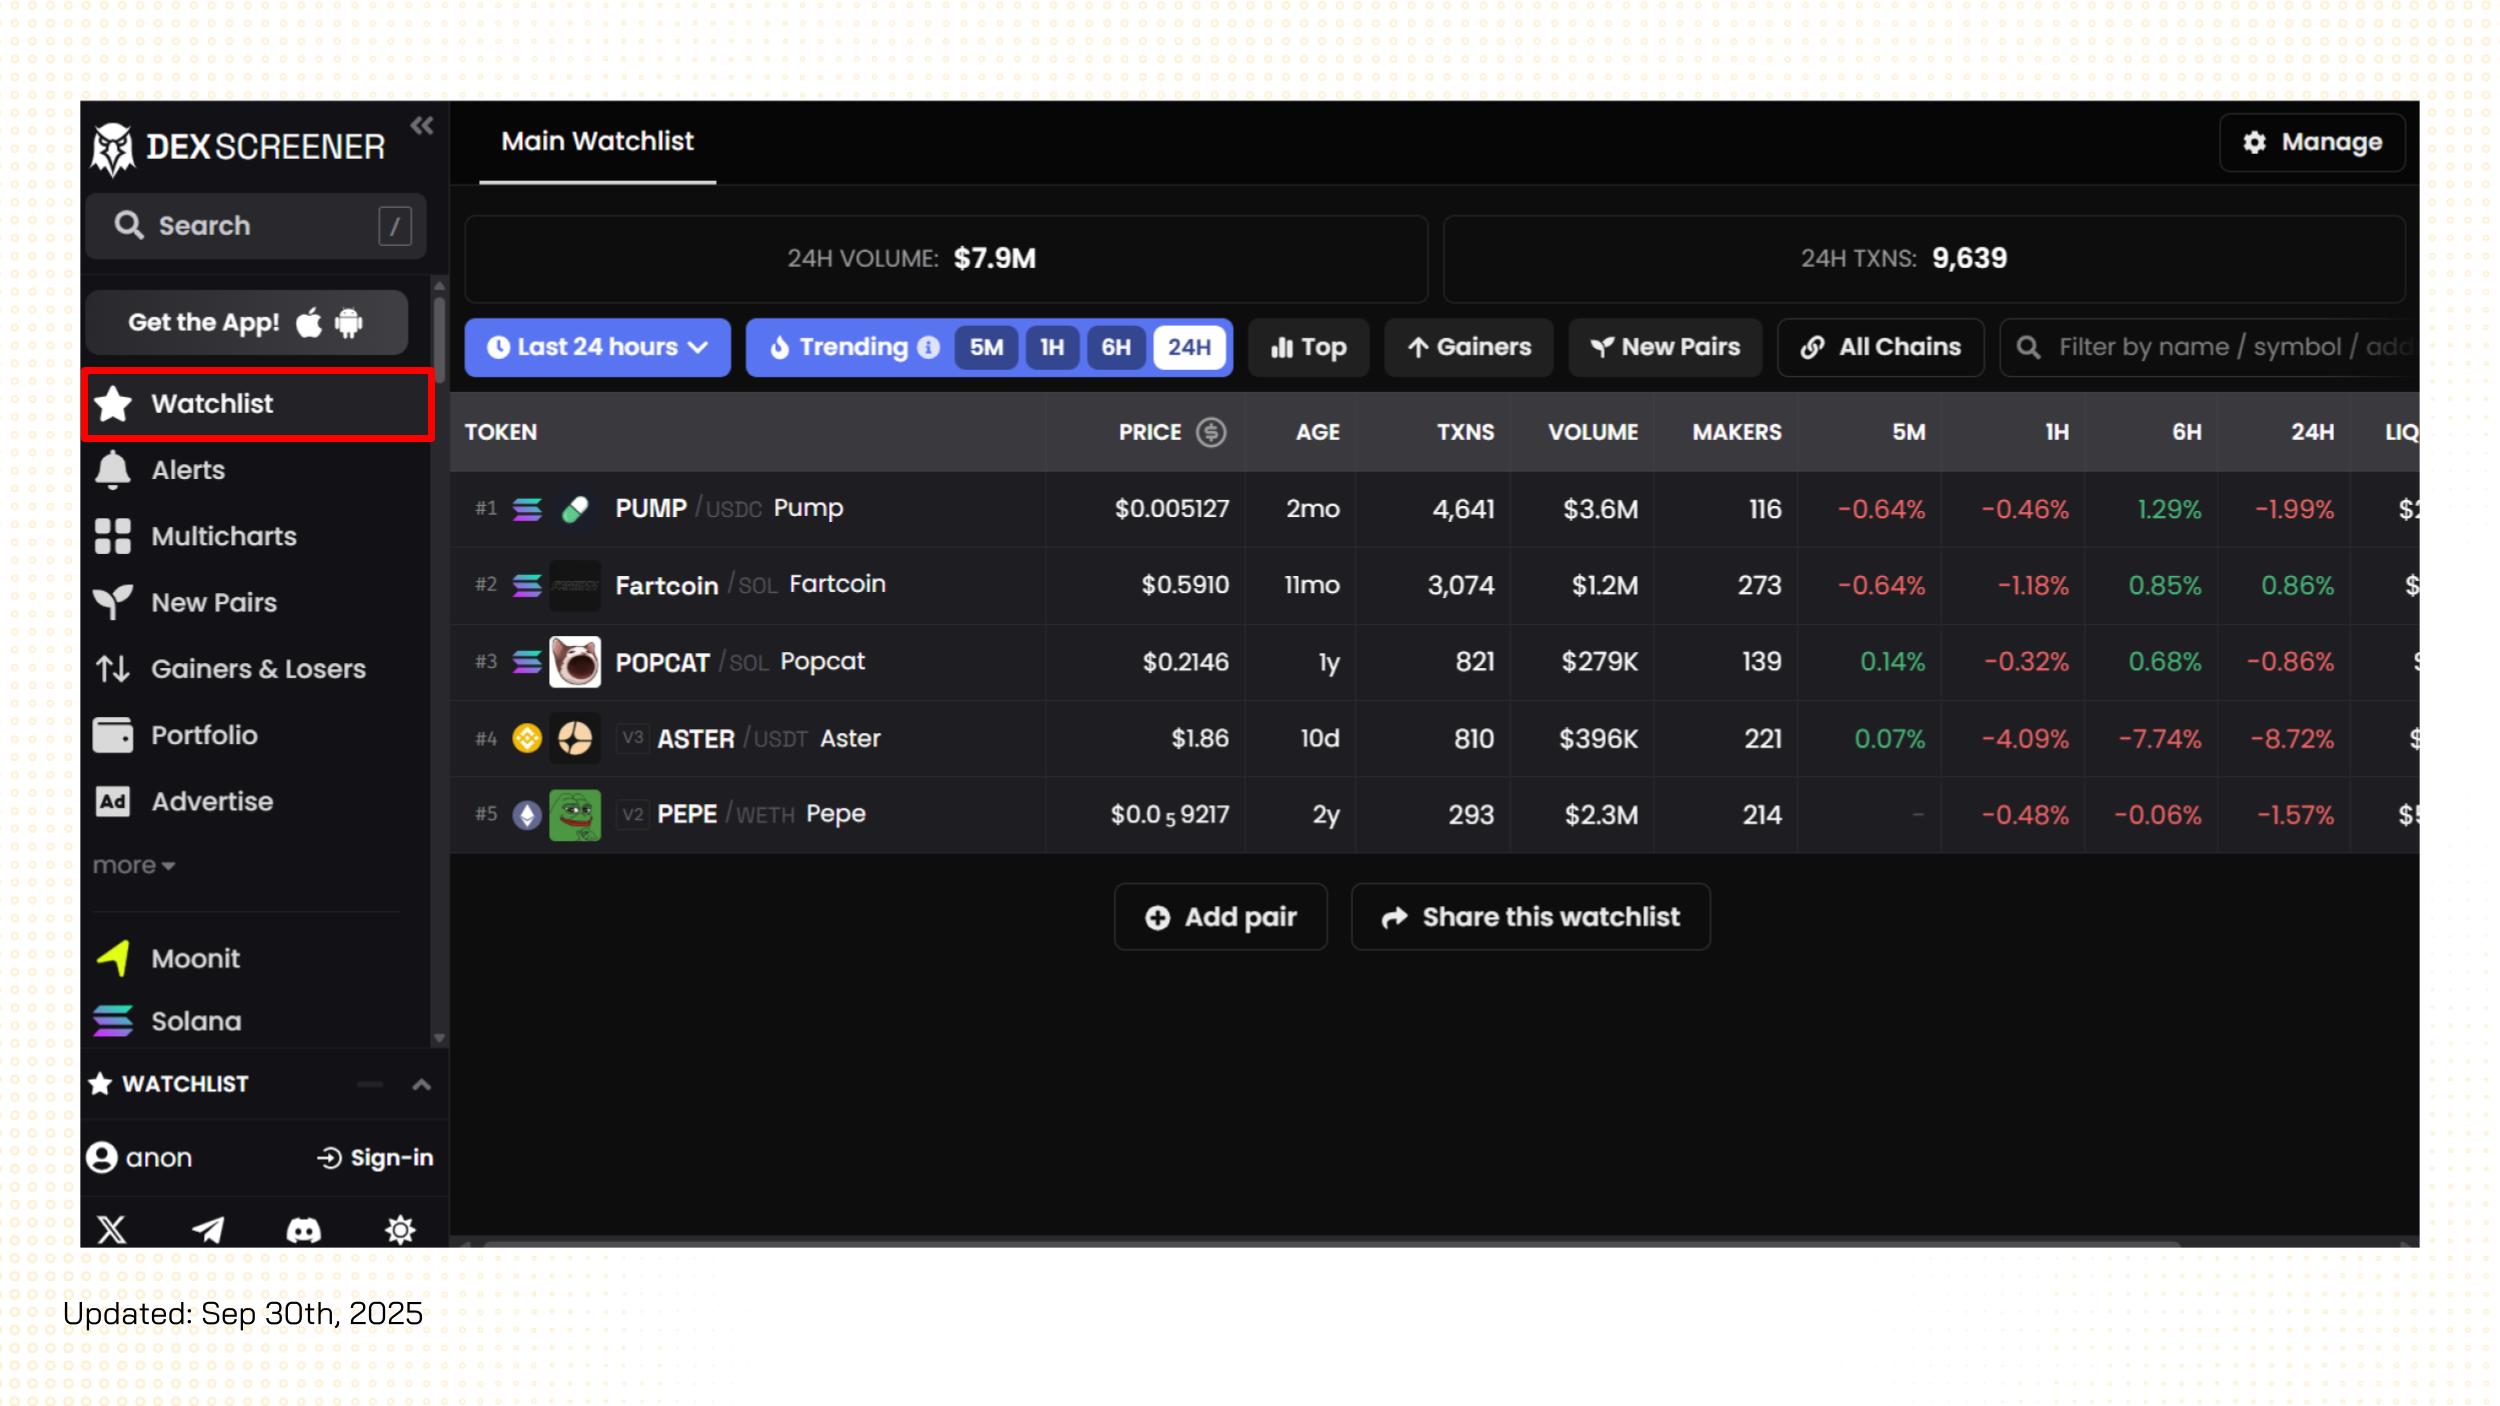Open Alerts bell in sidebar
The width and height of the screenshot is (2500, 1406).
(x=188, y=470)
